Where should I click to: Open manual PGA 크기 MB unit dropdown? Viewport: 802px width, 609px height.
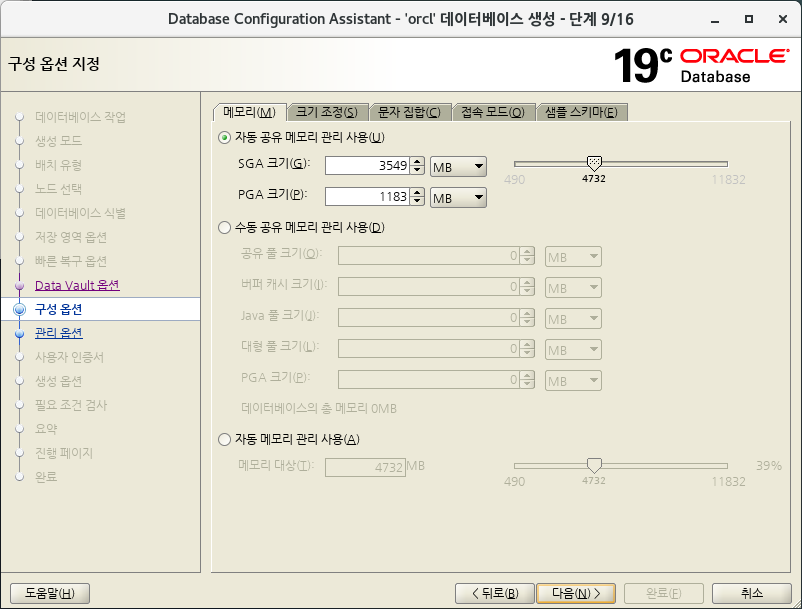tap(573, 381)
